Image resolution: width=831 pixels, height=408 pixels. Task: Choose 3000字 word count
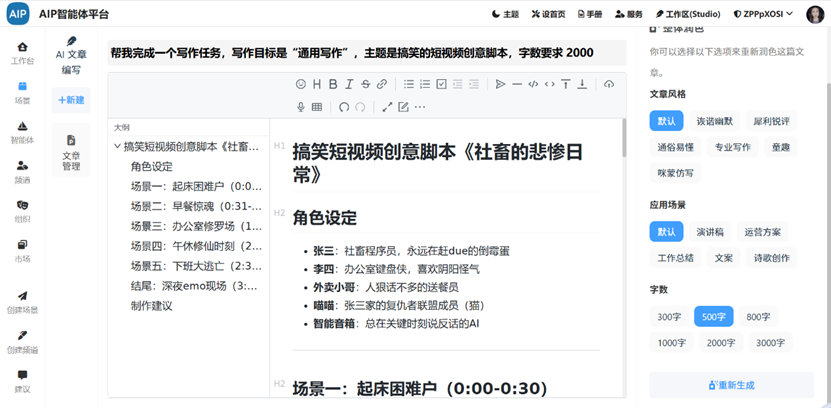[771, 342]
